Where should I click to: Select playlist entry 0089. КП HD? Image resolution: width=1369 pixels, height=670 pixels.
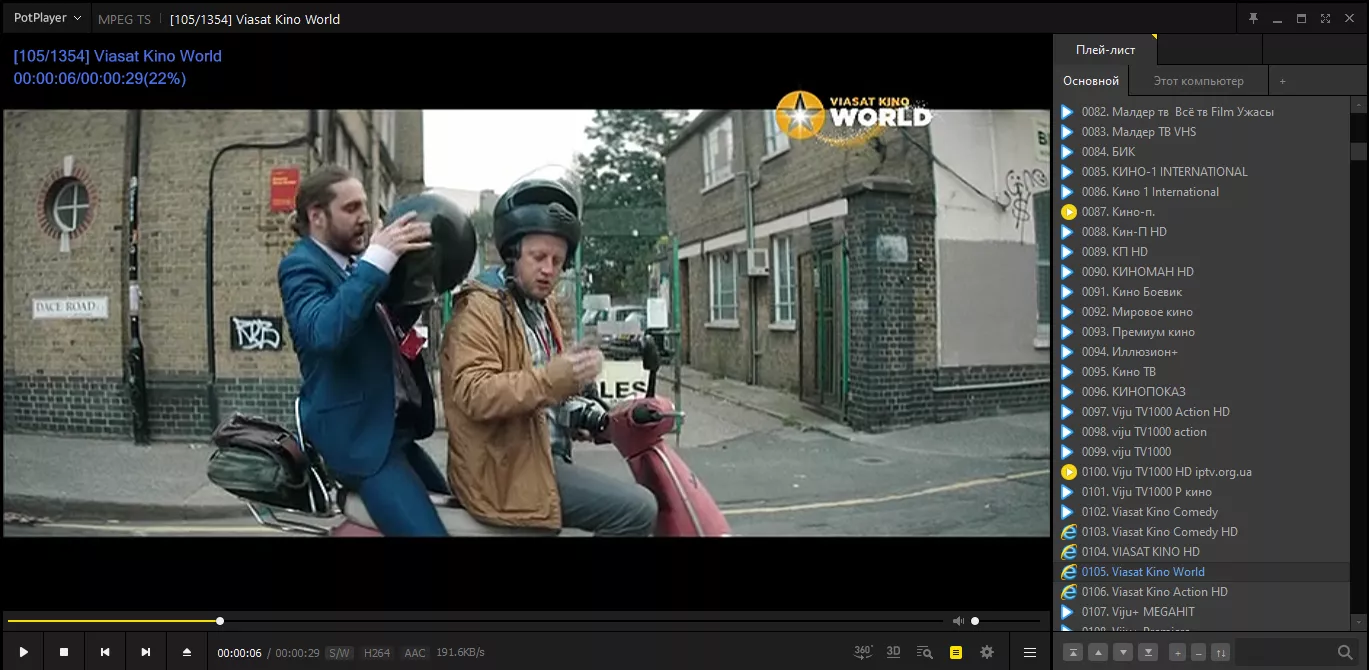pos(1203,252)
